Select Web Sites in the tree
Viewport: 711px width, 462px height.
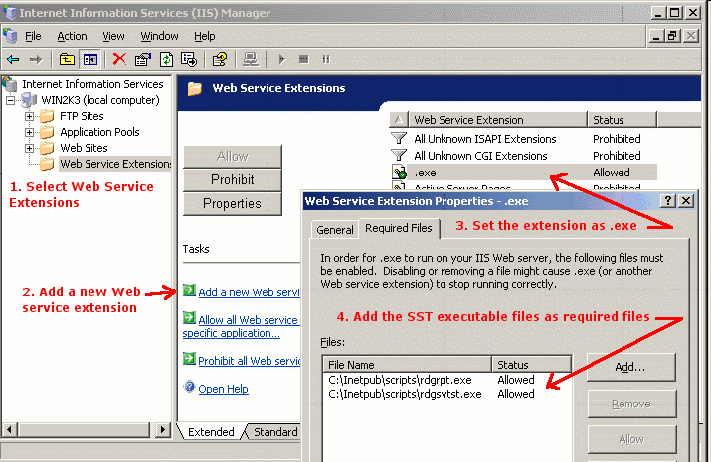(x=84, y=148)
